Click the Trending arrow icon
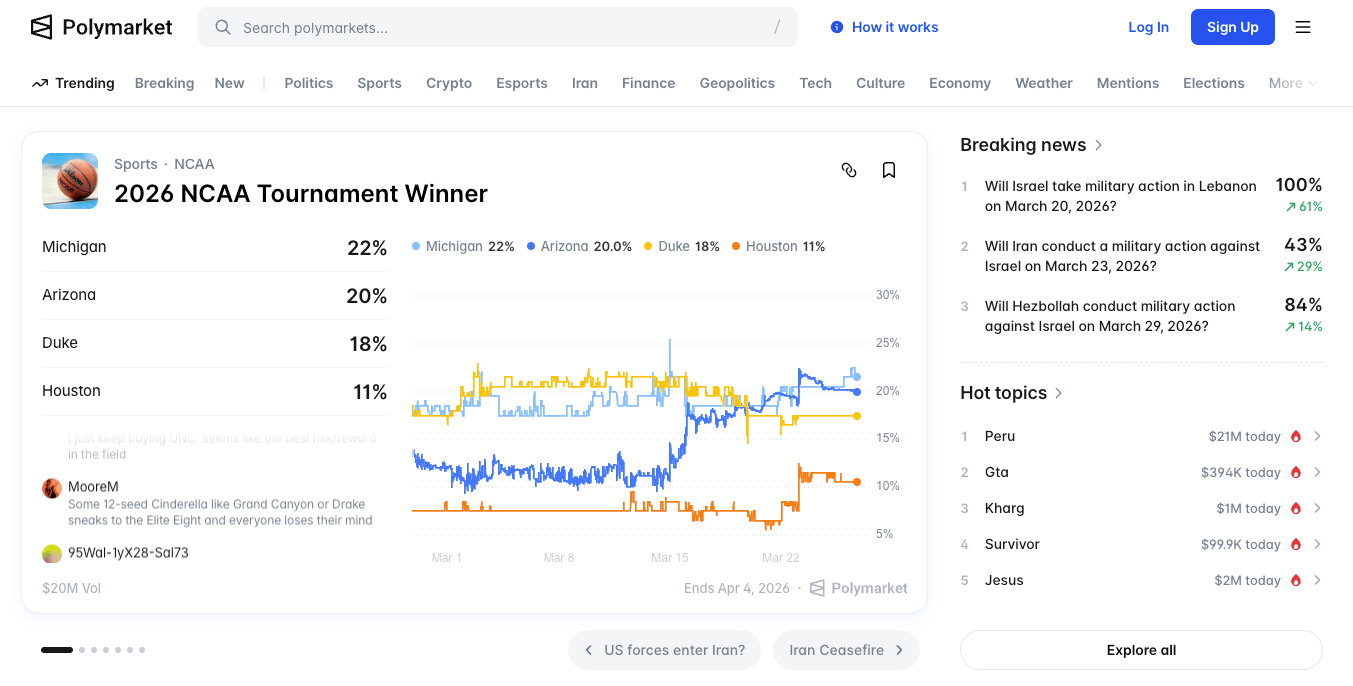 (40, 83)
